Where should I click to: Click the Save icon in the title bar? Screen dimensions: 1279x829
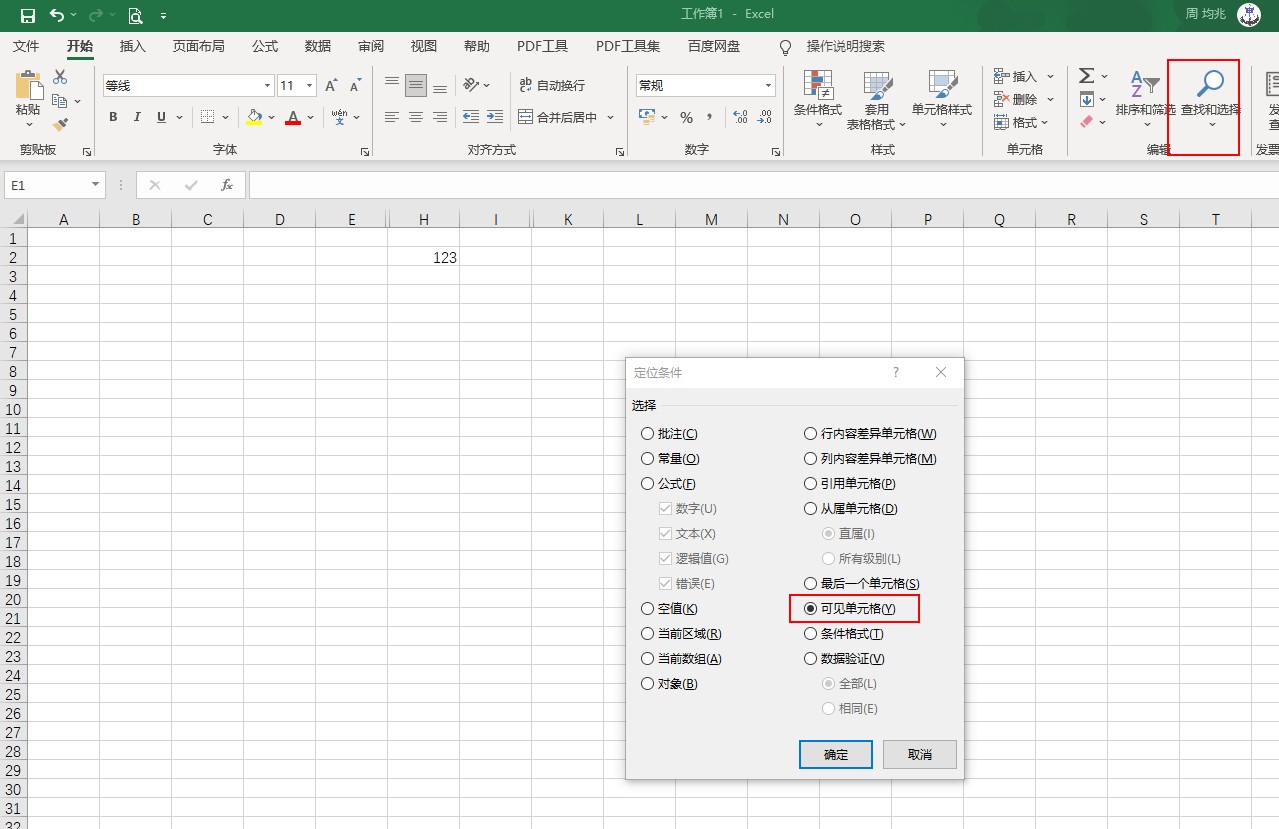tap(28, 15)
